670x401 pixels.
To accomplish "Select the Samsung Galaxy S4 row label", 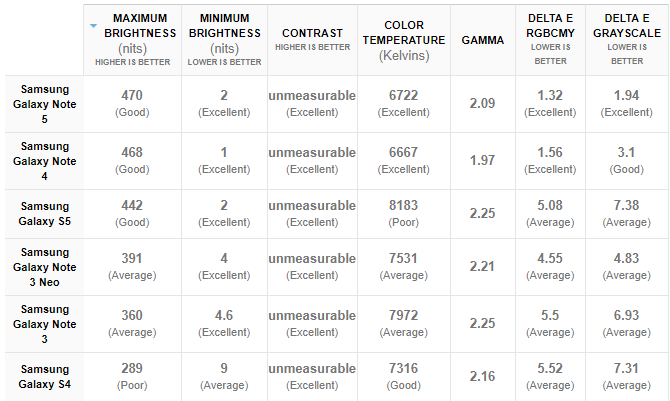I will pos(44,377).
